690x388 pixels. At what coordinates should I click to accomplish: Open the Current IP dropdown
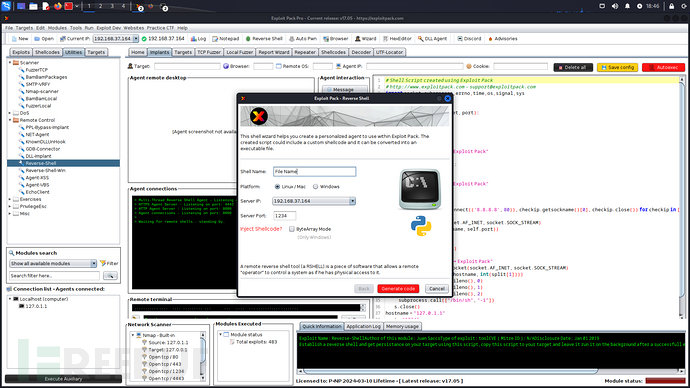[136, 39]
